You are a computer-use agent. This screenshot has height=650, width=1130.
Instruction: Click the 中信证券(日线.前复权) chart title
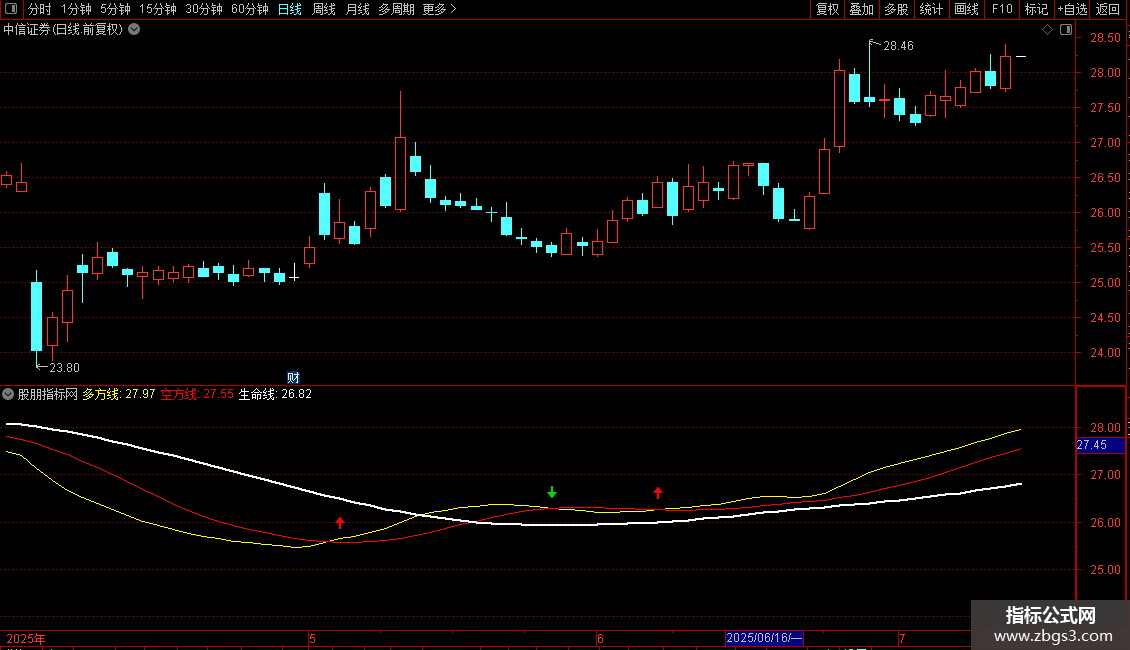pos(63,30)
